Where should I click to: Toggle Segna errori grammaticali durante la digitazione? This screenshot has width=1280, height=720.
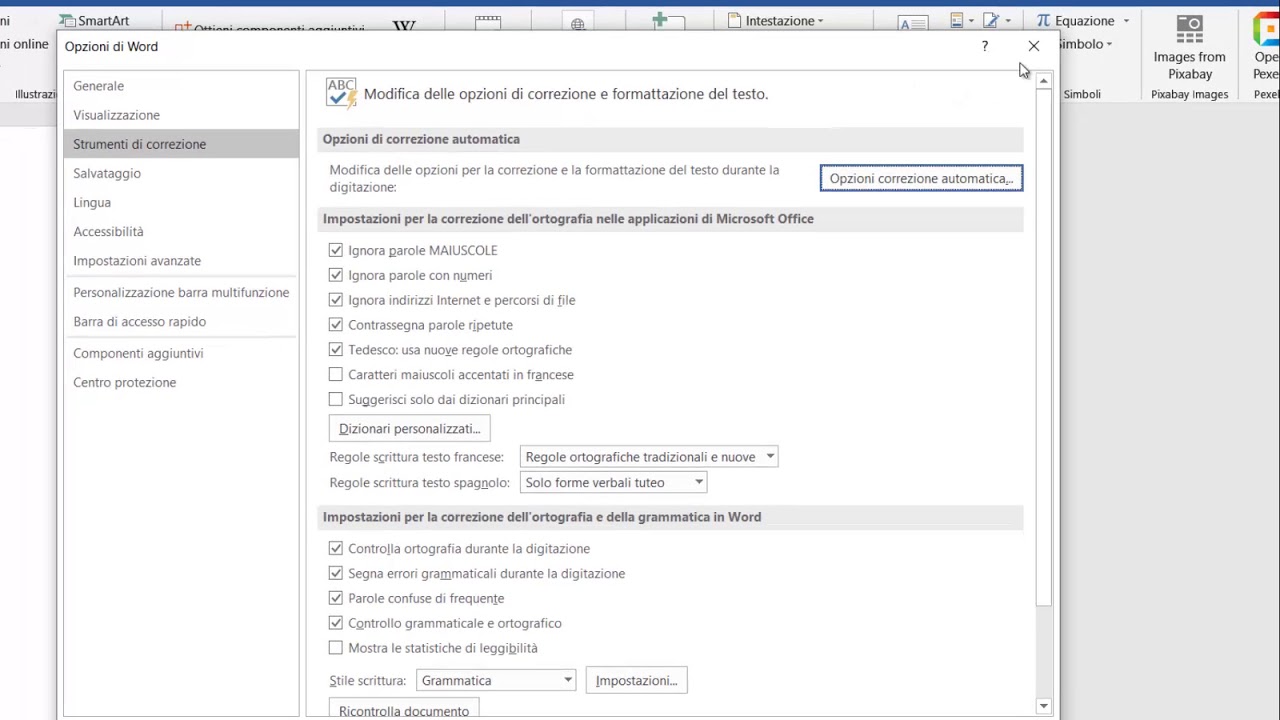(x=336, y=573)
